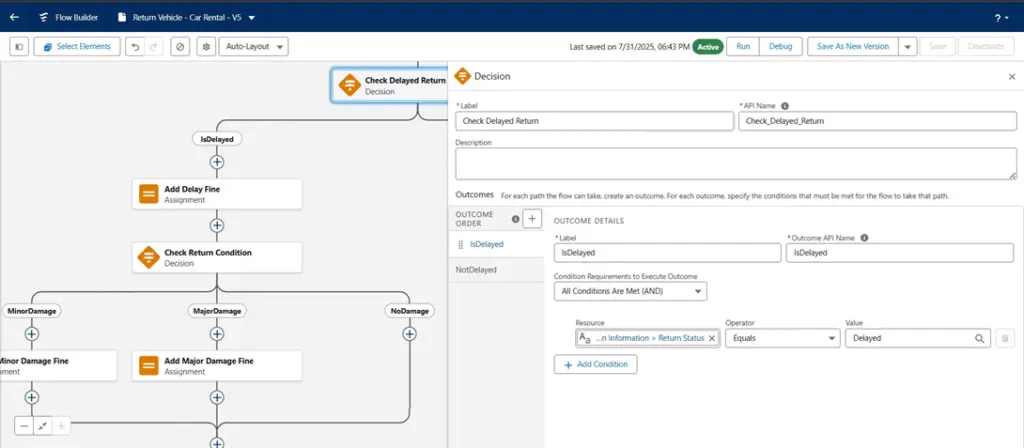
Task: Toggle the left toolbox panel icon
Action: coord(19,46)
